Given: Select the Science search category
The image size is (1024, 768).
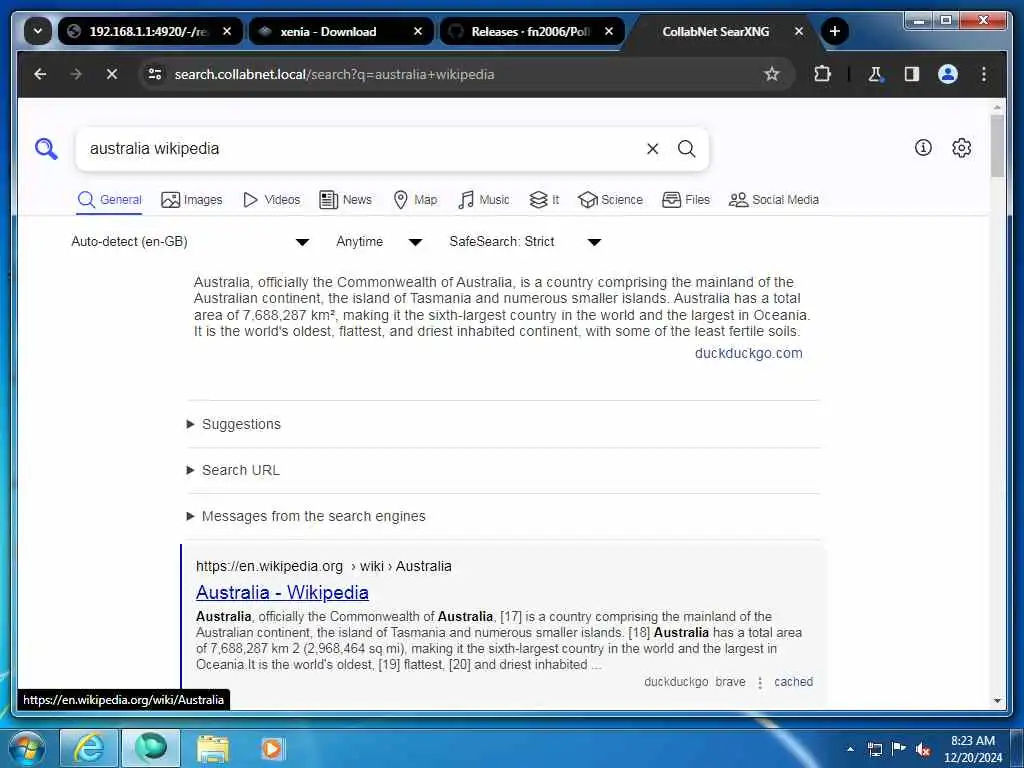Looking at the screenshot, I should [x=610, y=200].
